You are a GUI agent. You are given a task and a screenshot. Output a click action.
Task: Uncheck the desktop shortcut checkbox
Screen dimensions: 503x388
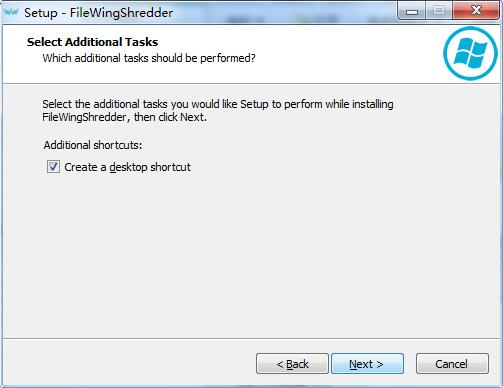[x=53, y=167]
